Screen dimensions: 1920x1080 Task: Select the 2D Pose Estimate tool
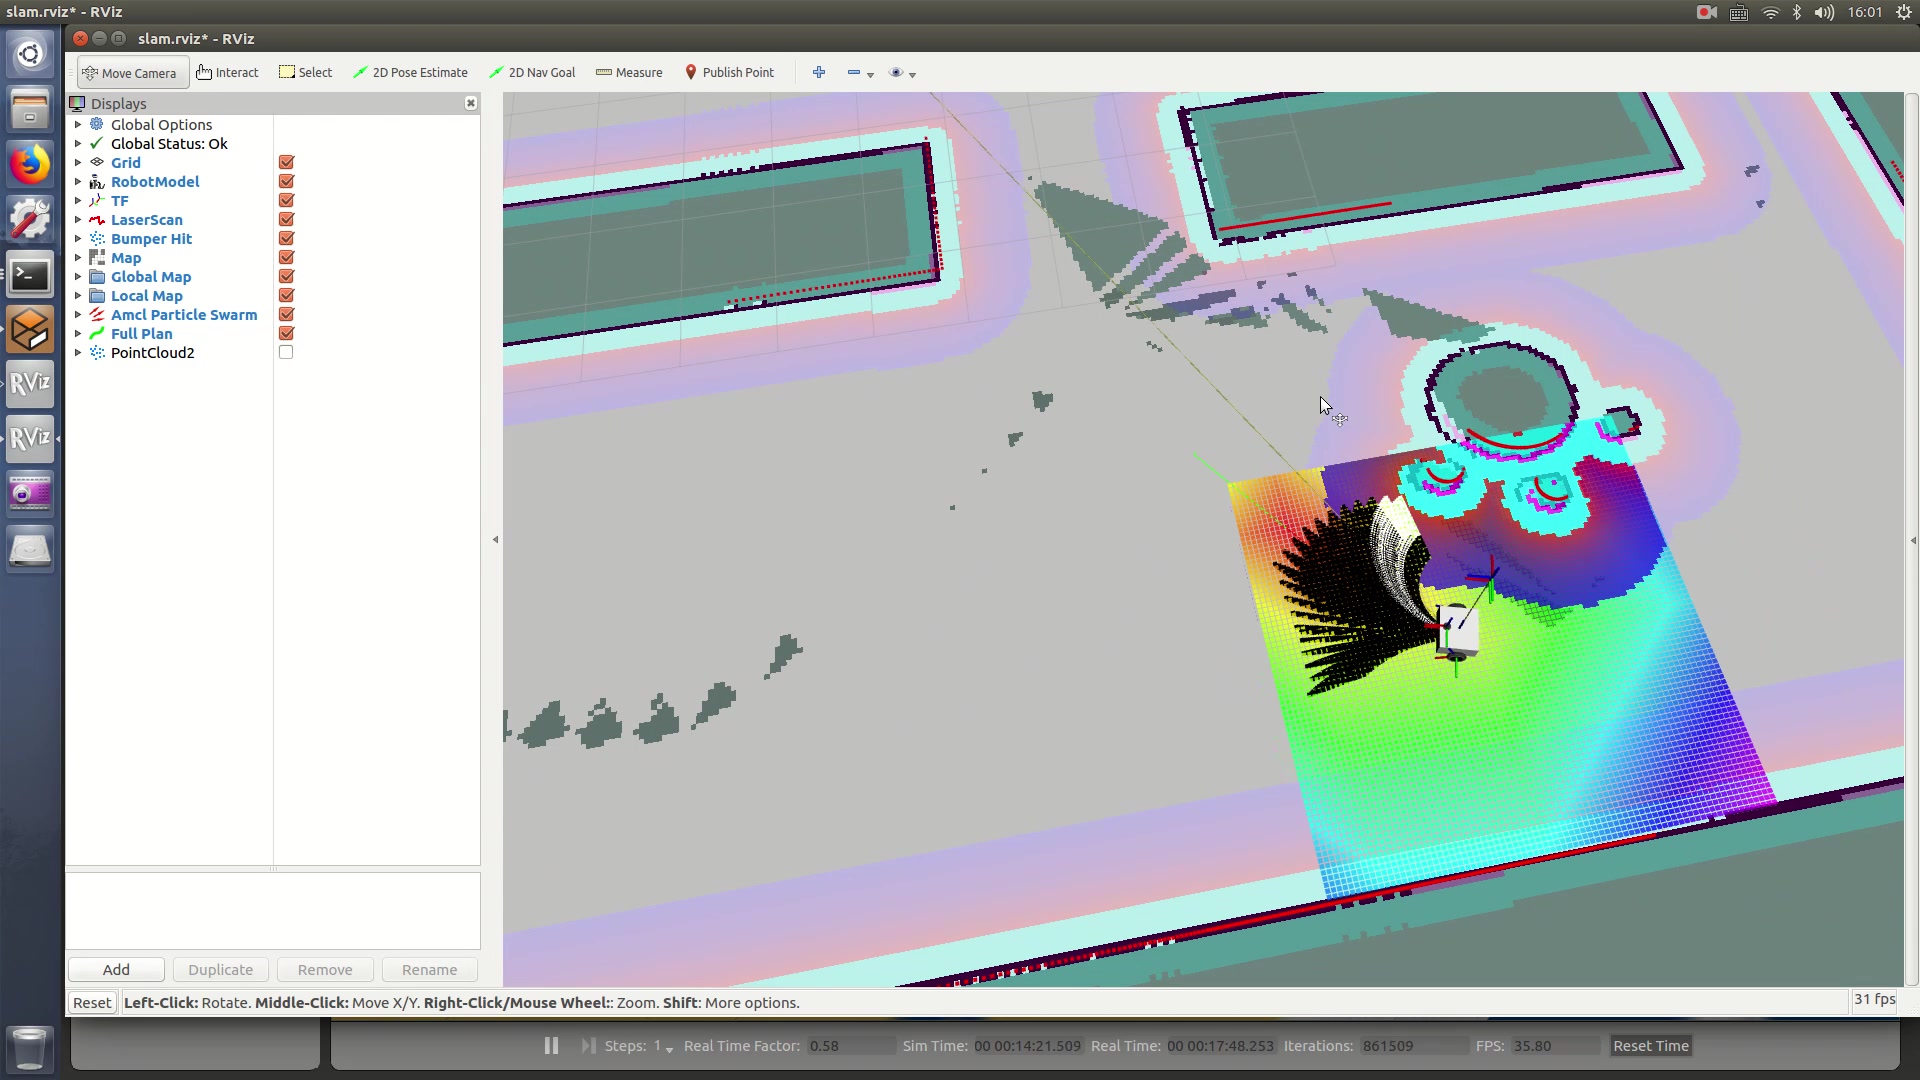[410, 72]
